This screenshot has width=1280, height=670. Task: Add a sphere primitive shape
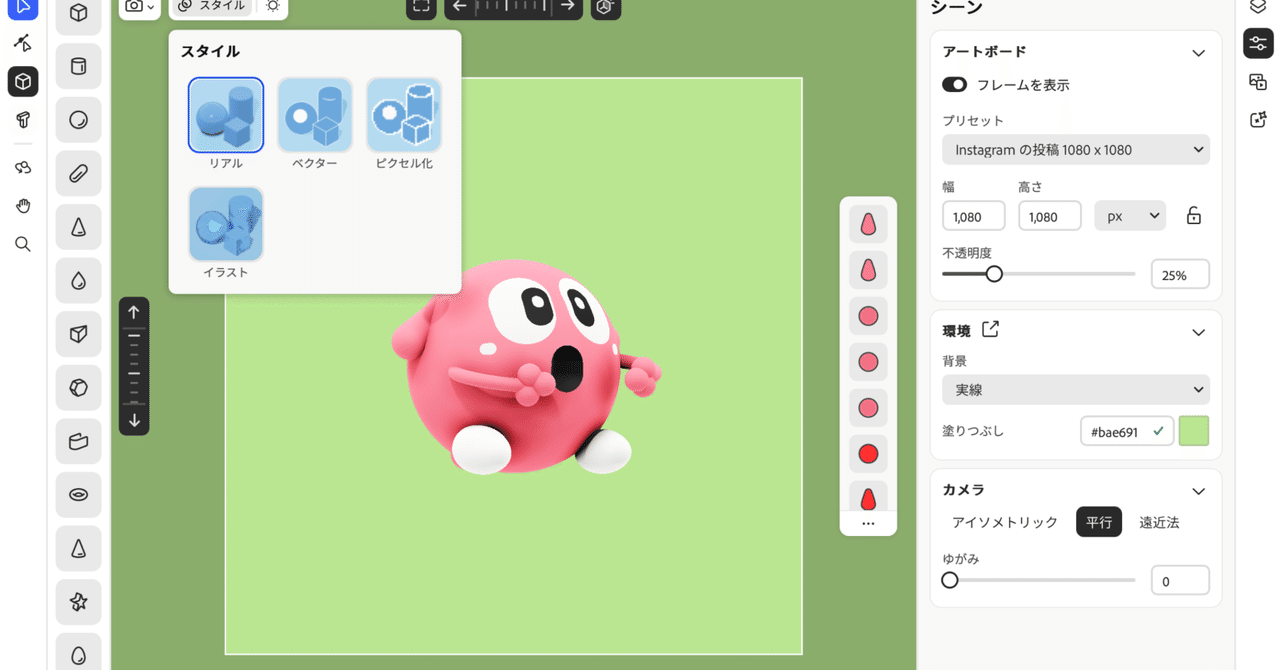pyautogui.click(x=79, y=120)
